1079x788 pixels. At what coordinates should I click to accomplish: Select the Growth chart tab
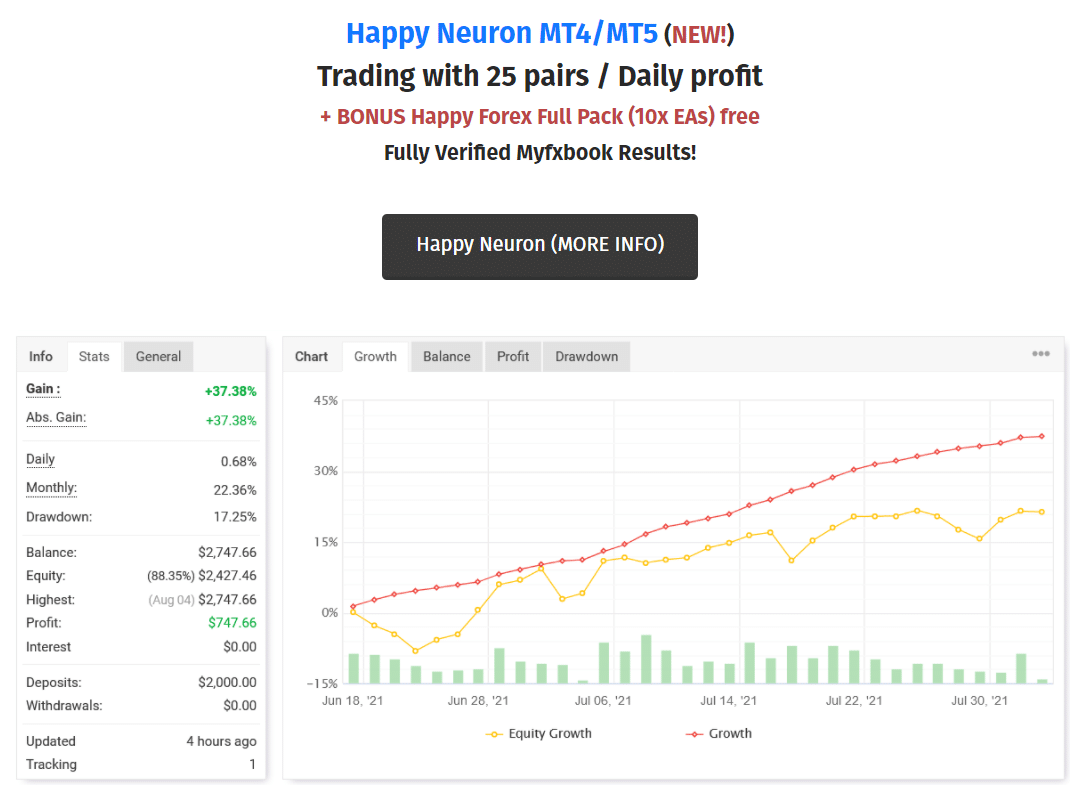(375, 356)
